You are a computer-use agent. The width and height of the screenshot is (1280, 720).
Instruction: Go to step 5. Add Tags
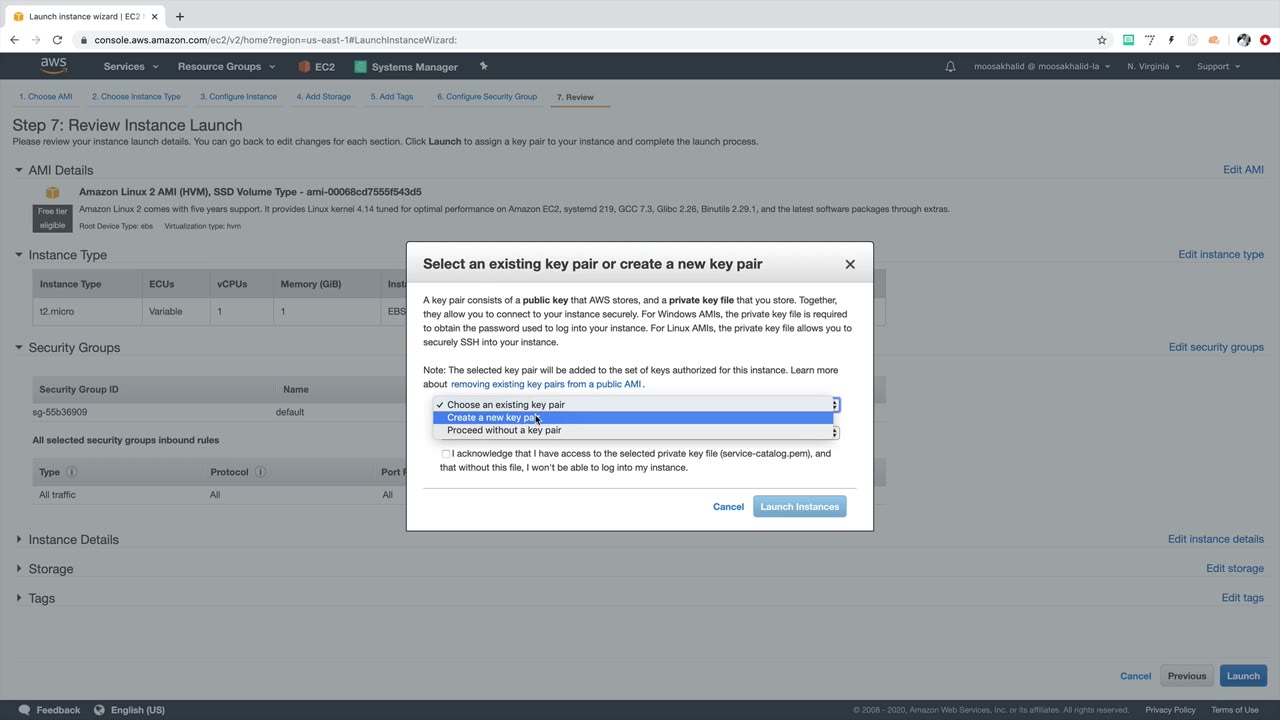coord(391,97)
